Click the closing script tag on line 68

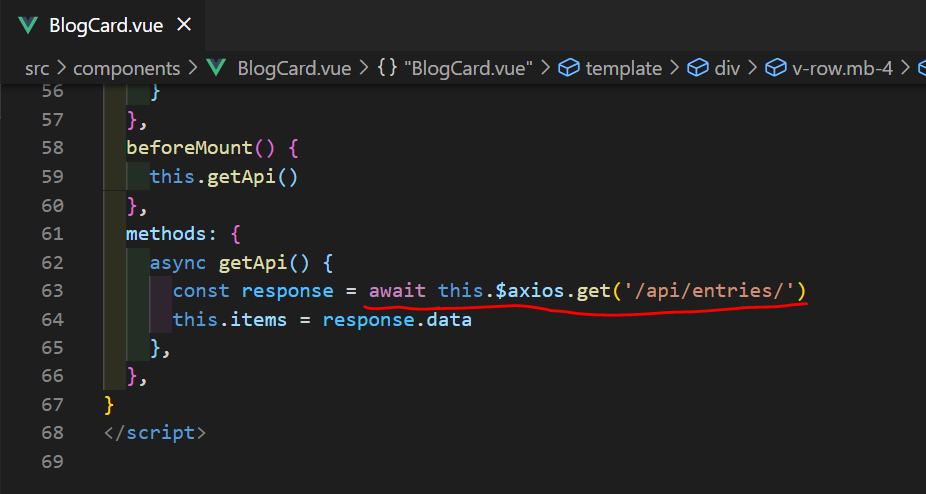click(x=155, y=433)
